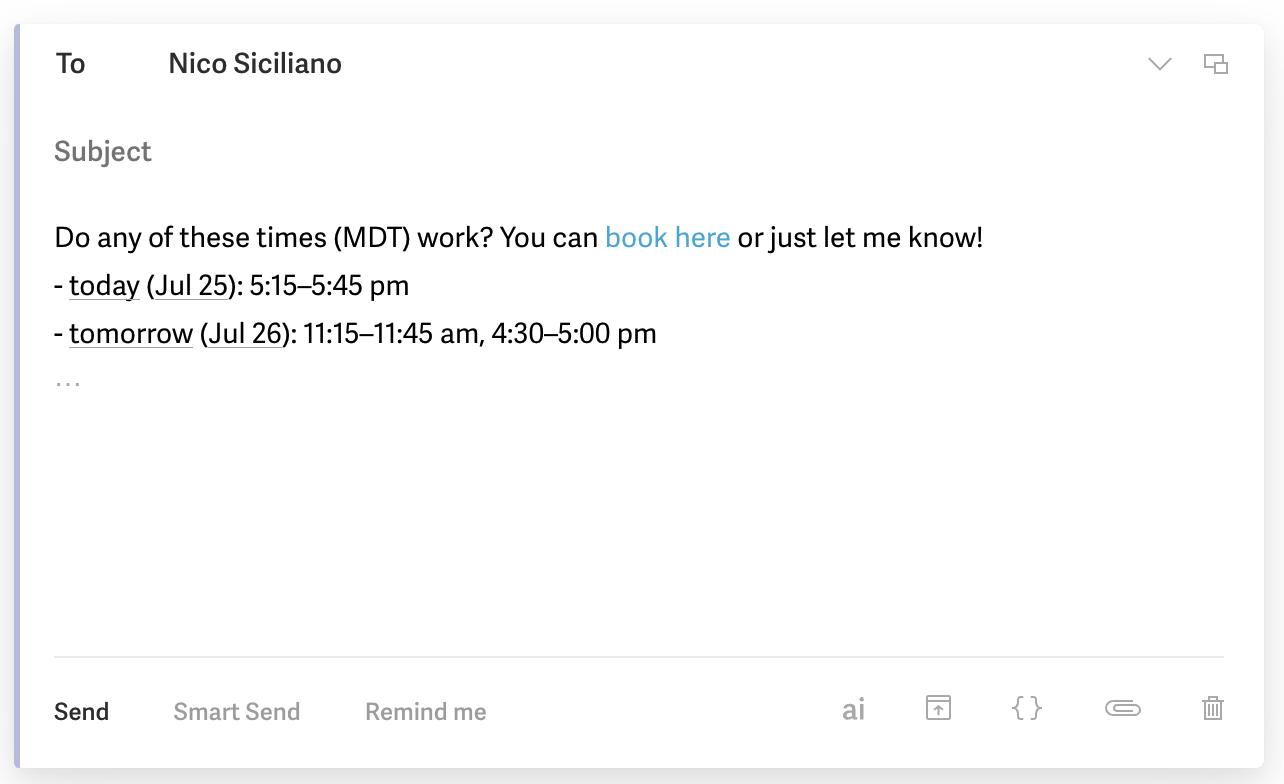
Task: Send the email
Action: [82, 712]
